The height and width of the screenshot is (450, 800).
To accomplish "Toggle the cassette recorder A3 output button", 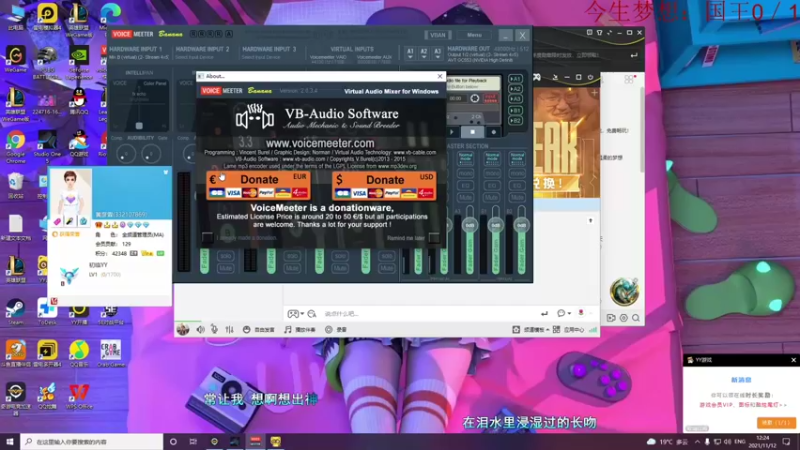I will tap(515, 98).
